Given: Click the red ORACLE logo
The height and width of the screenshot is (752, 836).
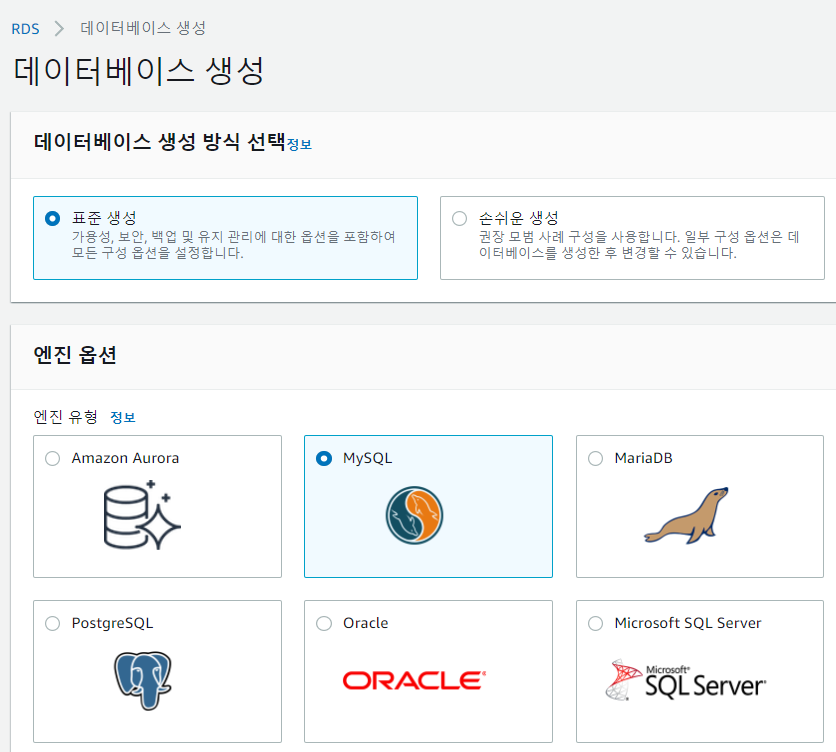Looking at the screenshot, I should click(414, 680).
